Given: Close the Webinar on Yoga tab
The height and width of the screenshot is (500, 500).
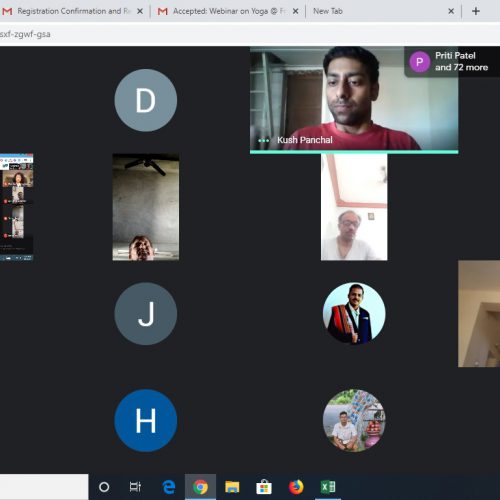Looking at the screenshot, I should tap(295, 11).
